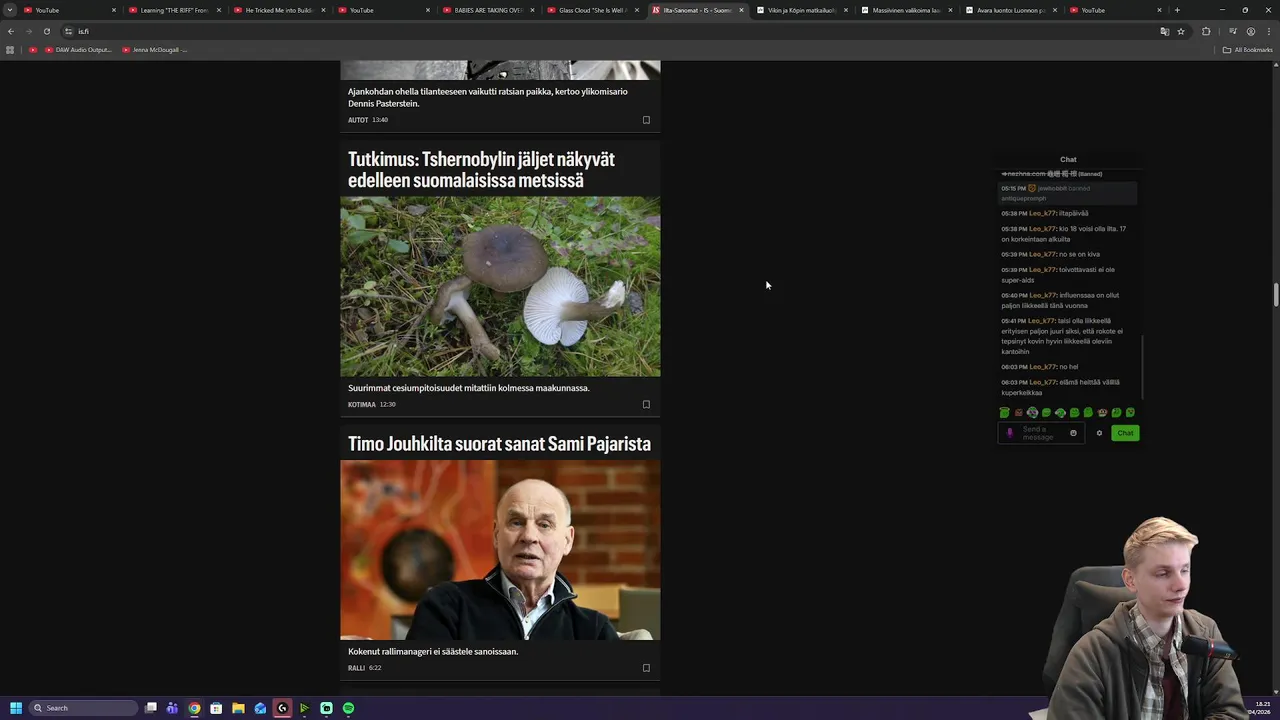The height and width of the screenshot is (720, 1280).
Task: Open the AUTOT category label
Action: click(358, 120)
